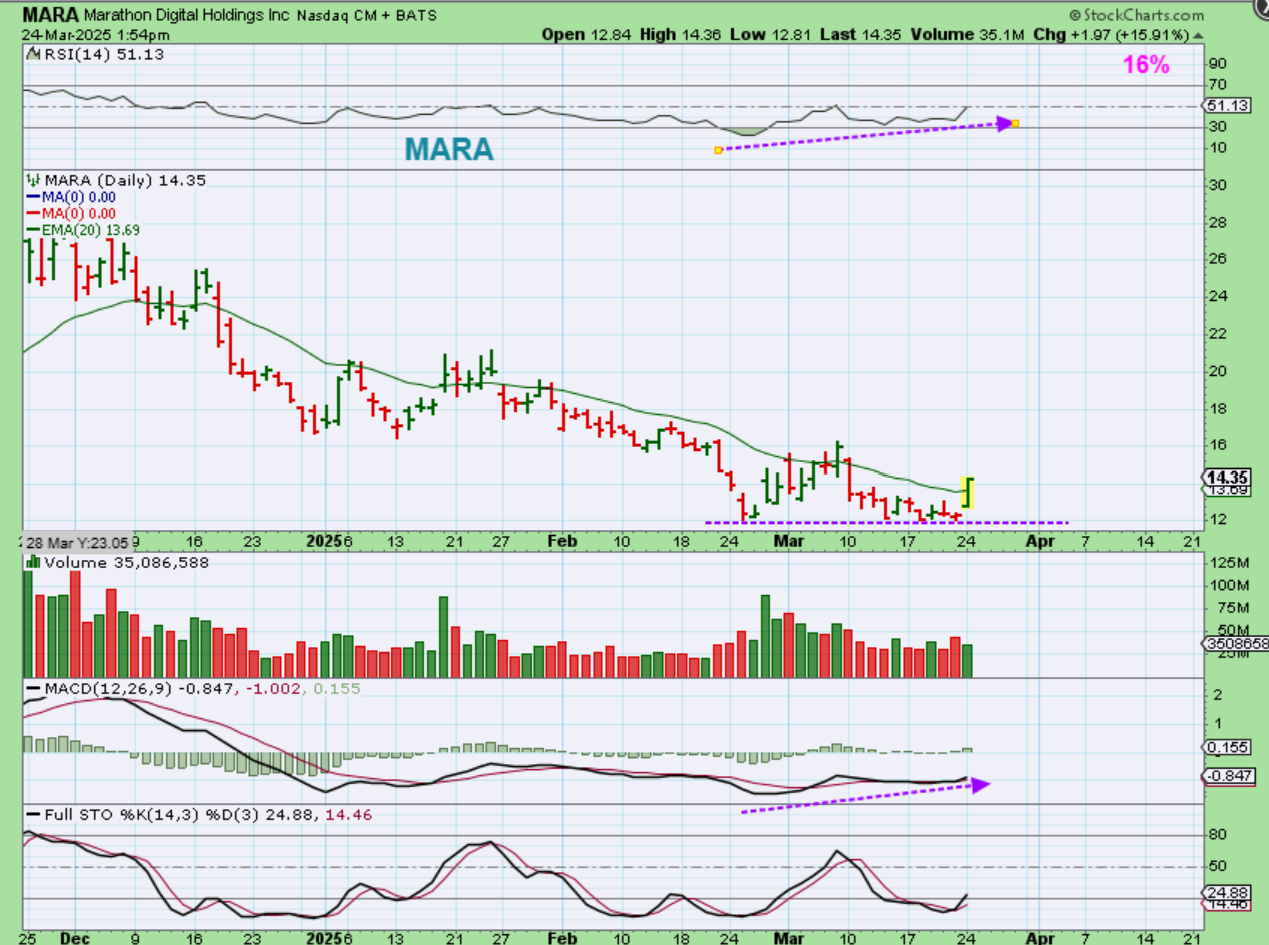Click the tallest red volume bar in late November
The width and height of the screenshot is (1269, 945).
point(75,624)
